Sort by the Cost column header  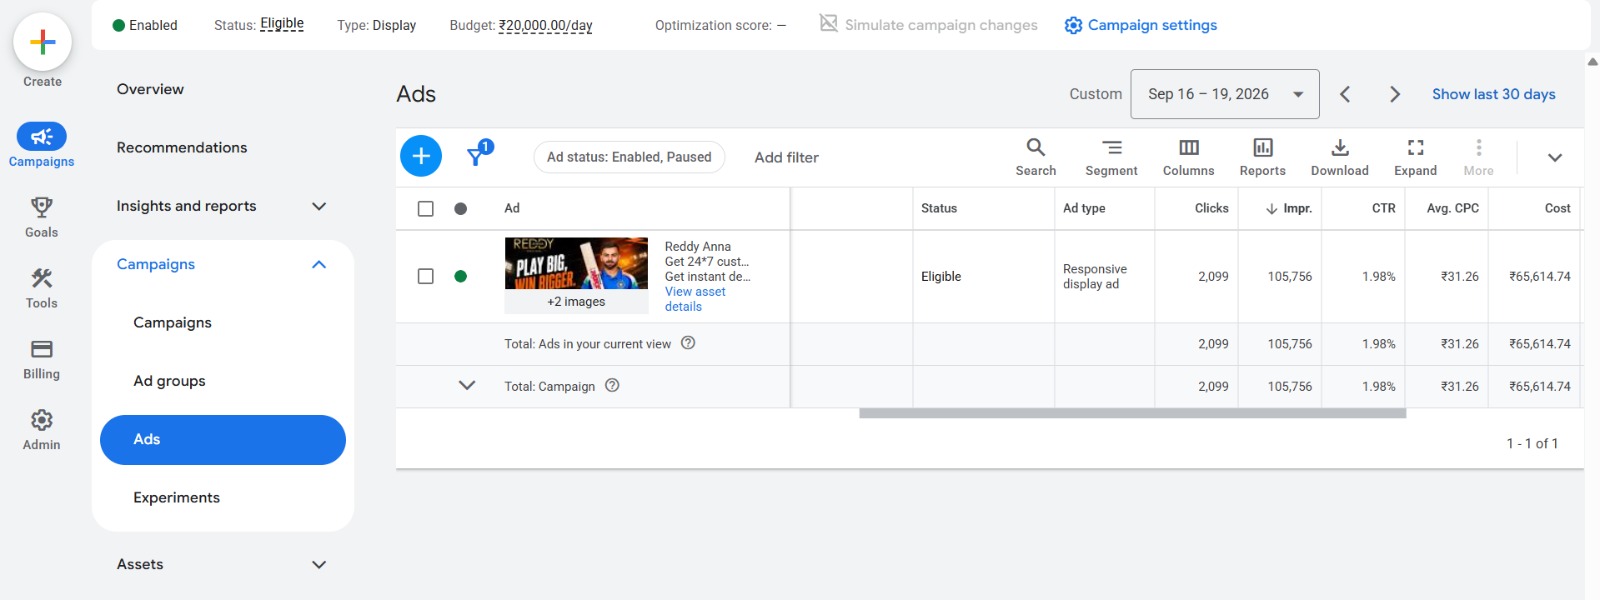pos(1557,208)
